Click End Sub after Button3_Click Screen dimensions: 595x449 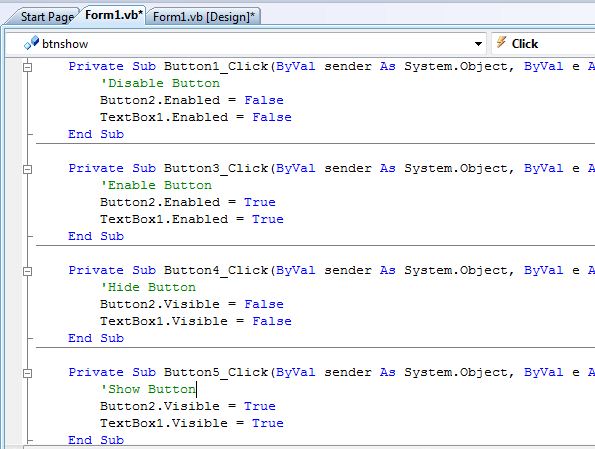(96, 236)
